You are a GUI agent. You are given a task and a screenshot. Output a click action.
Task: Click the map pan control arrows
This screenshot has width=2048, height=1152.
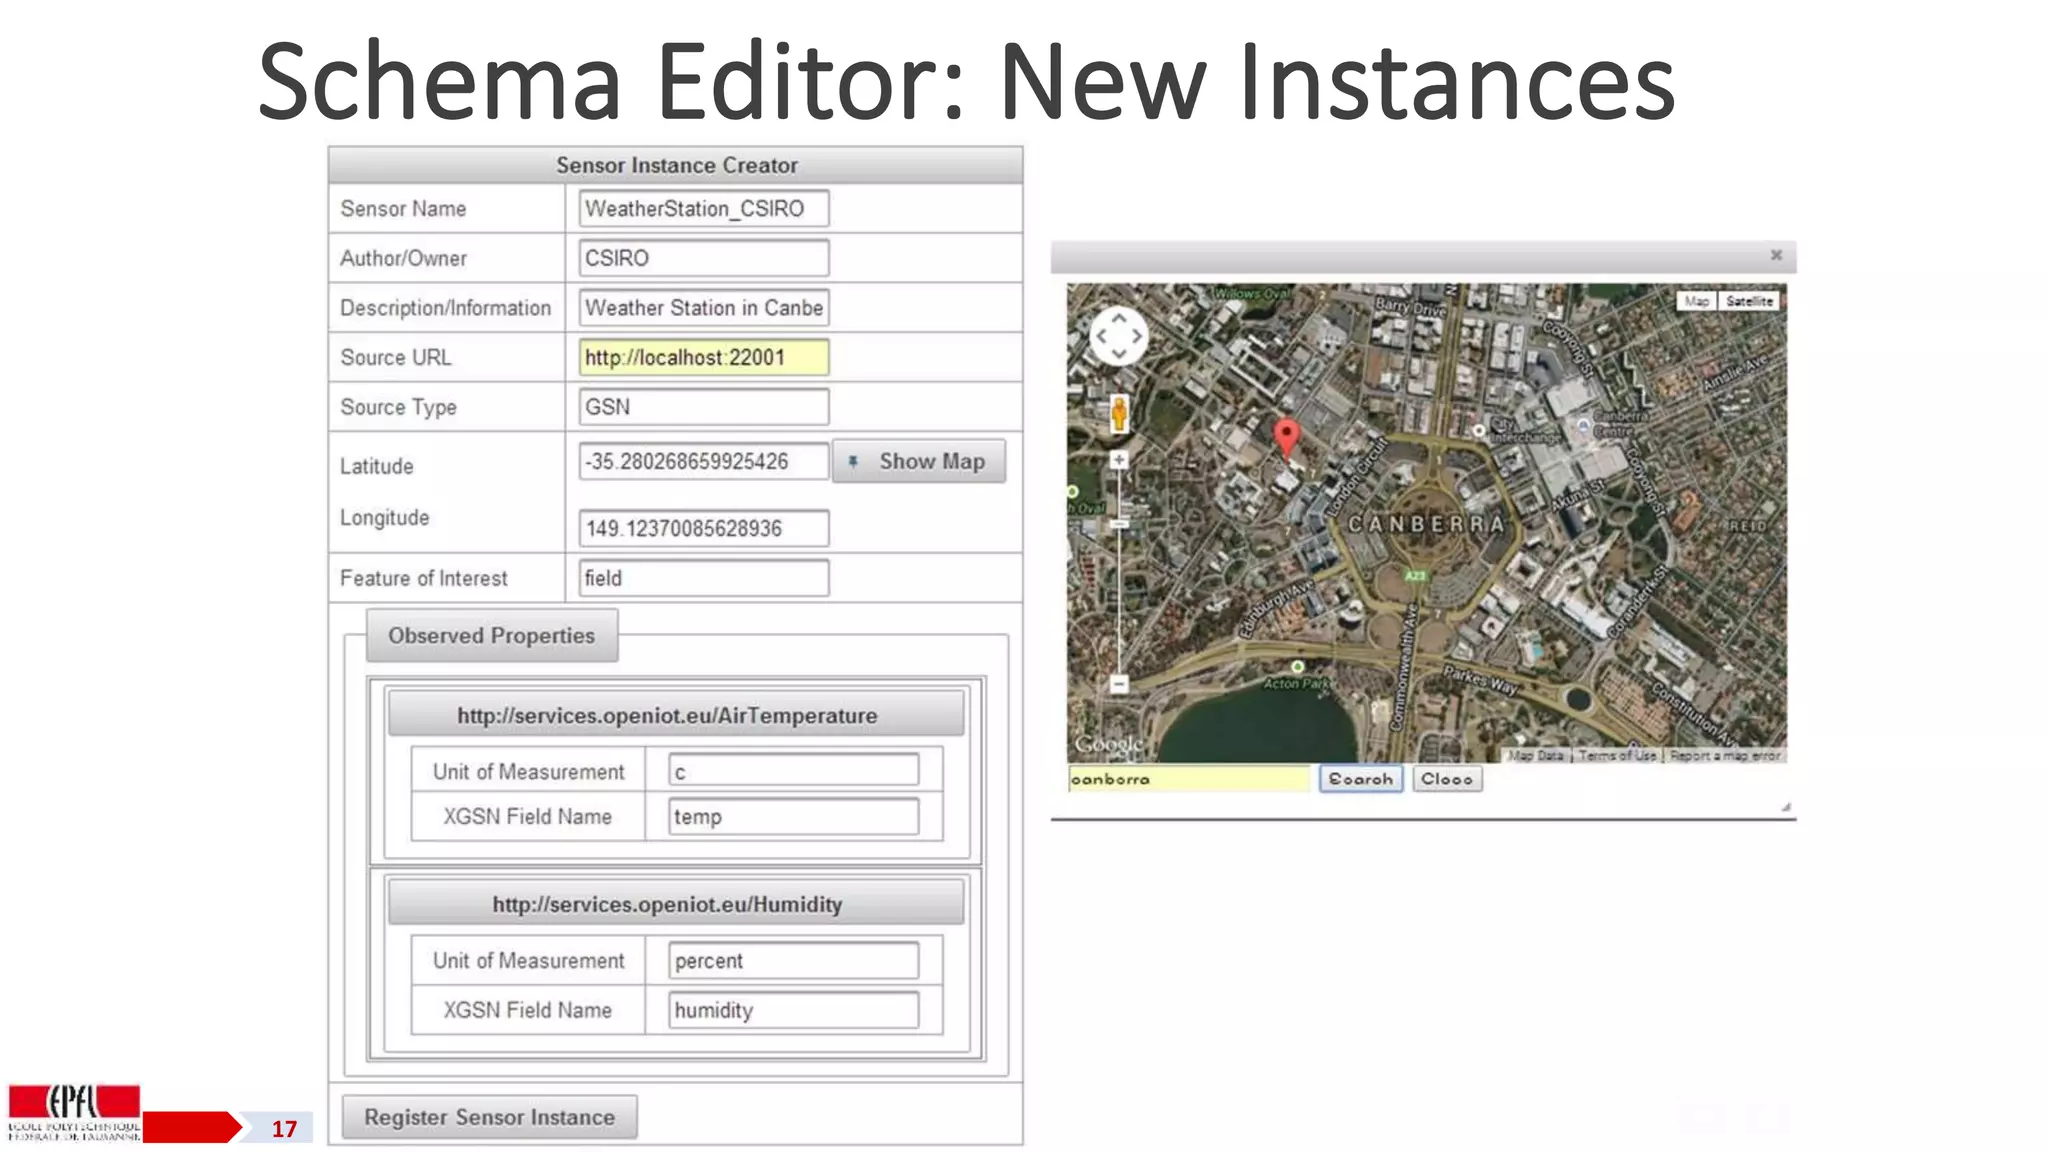(x=1118, y=336)
